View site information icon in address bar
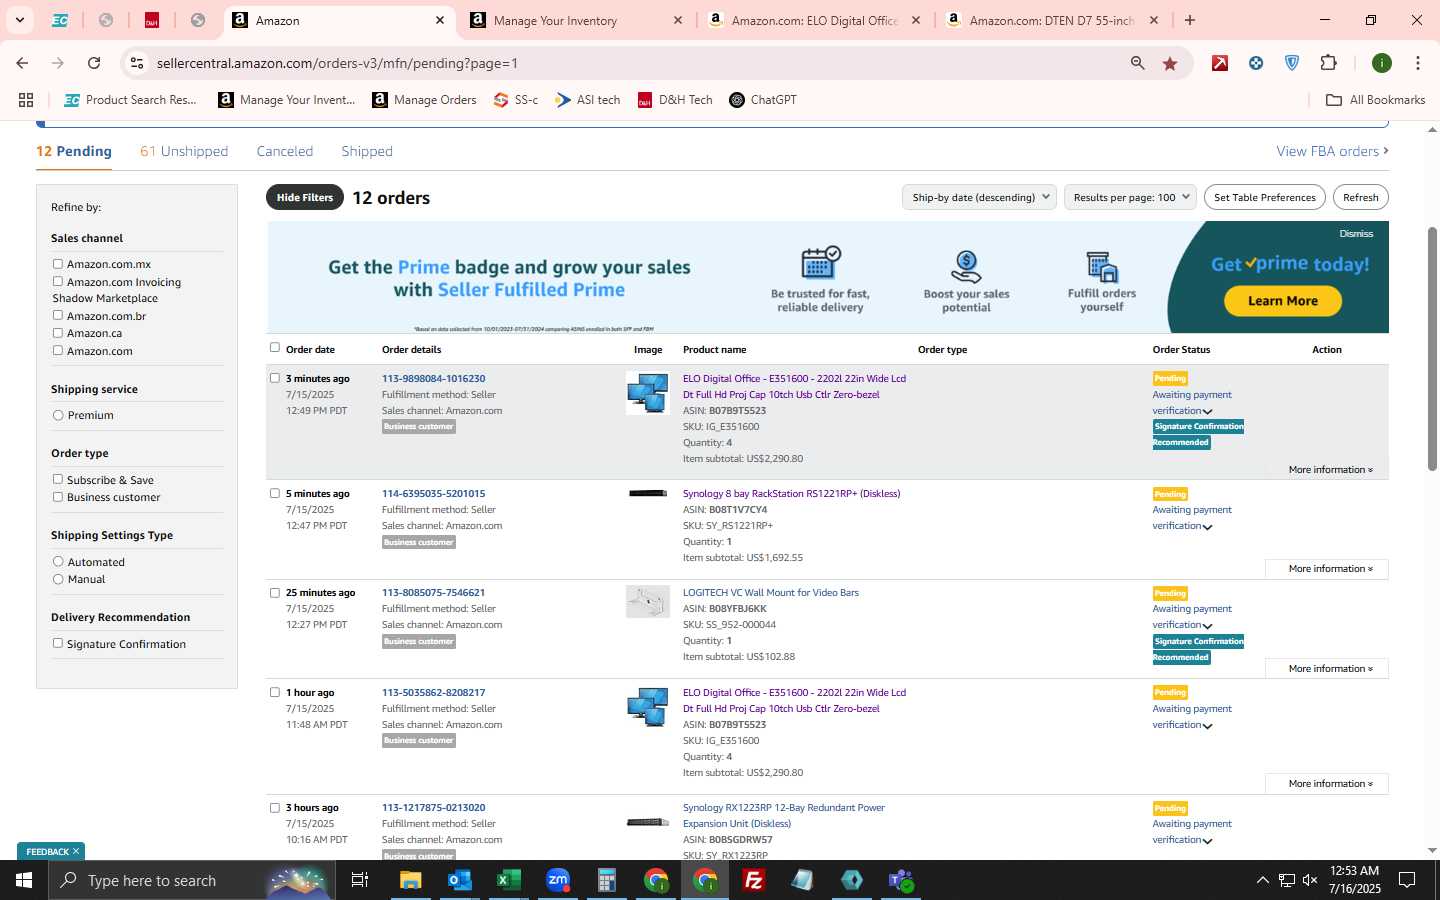Image resolution: width=1440 pixels, height=900 pixels. coord(137,63)
